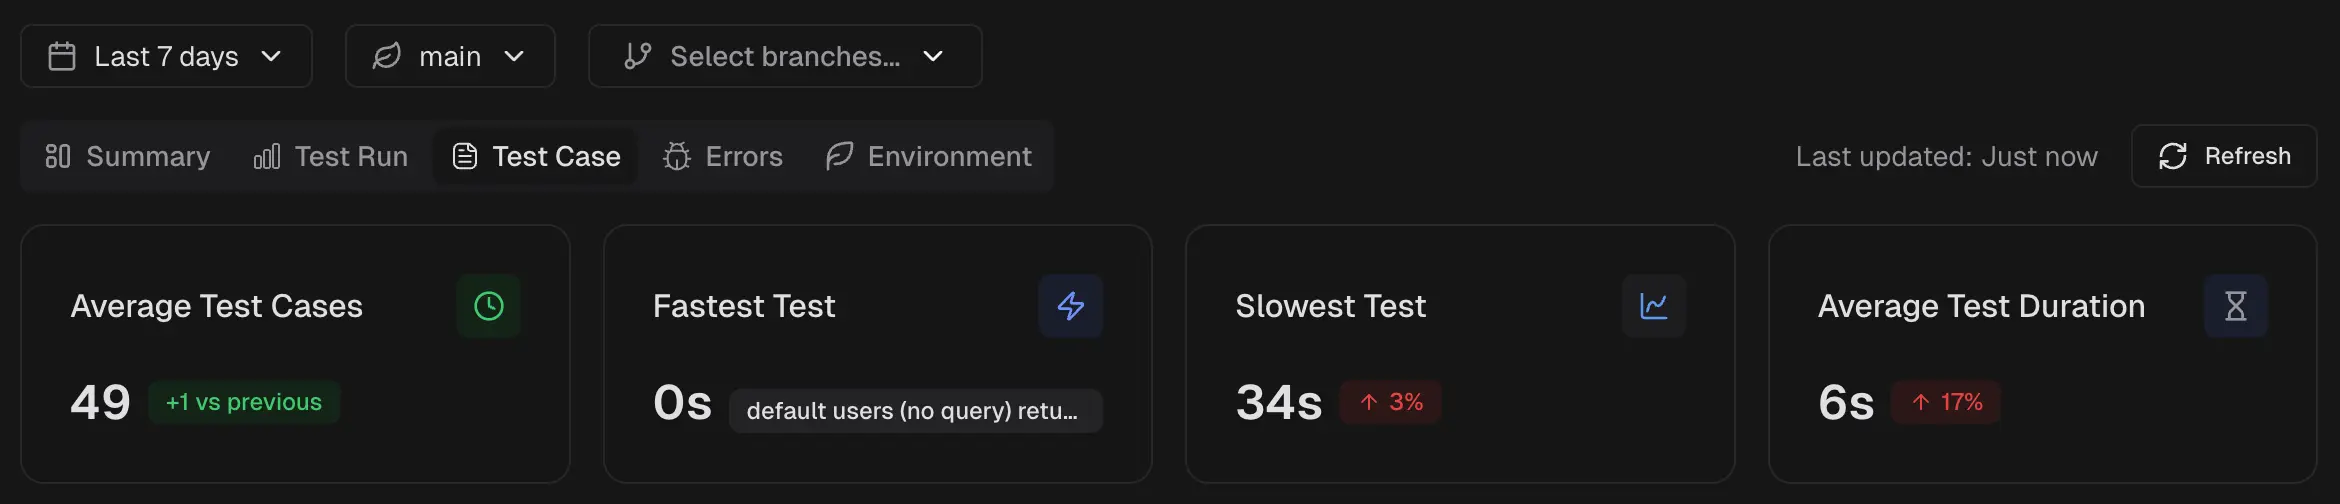Go to the Environment tab
The width and height of the screenshot is (2340, 504).
coord(929,157)
